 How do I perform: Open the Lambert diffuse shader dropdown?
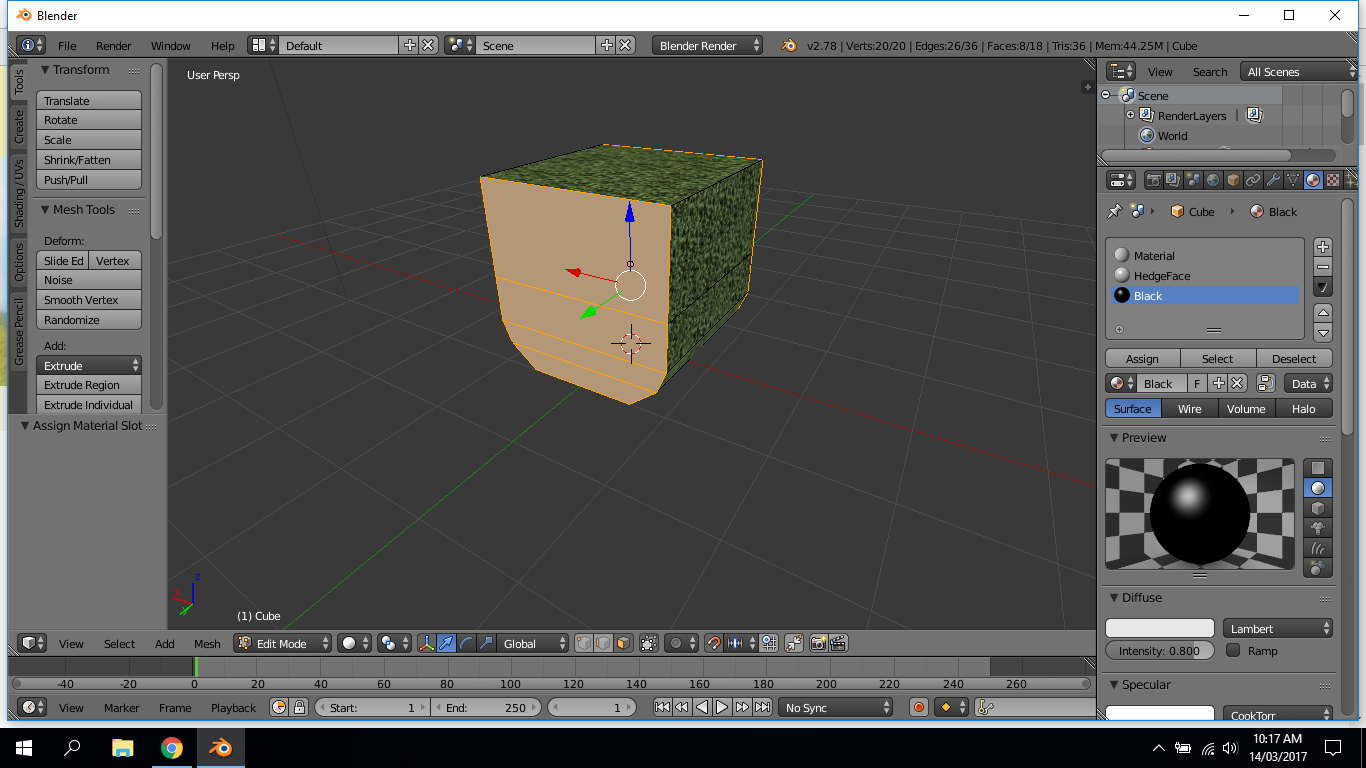pyautogui.click(x=1278, y=628)
